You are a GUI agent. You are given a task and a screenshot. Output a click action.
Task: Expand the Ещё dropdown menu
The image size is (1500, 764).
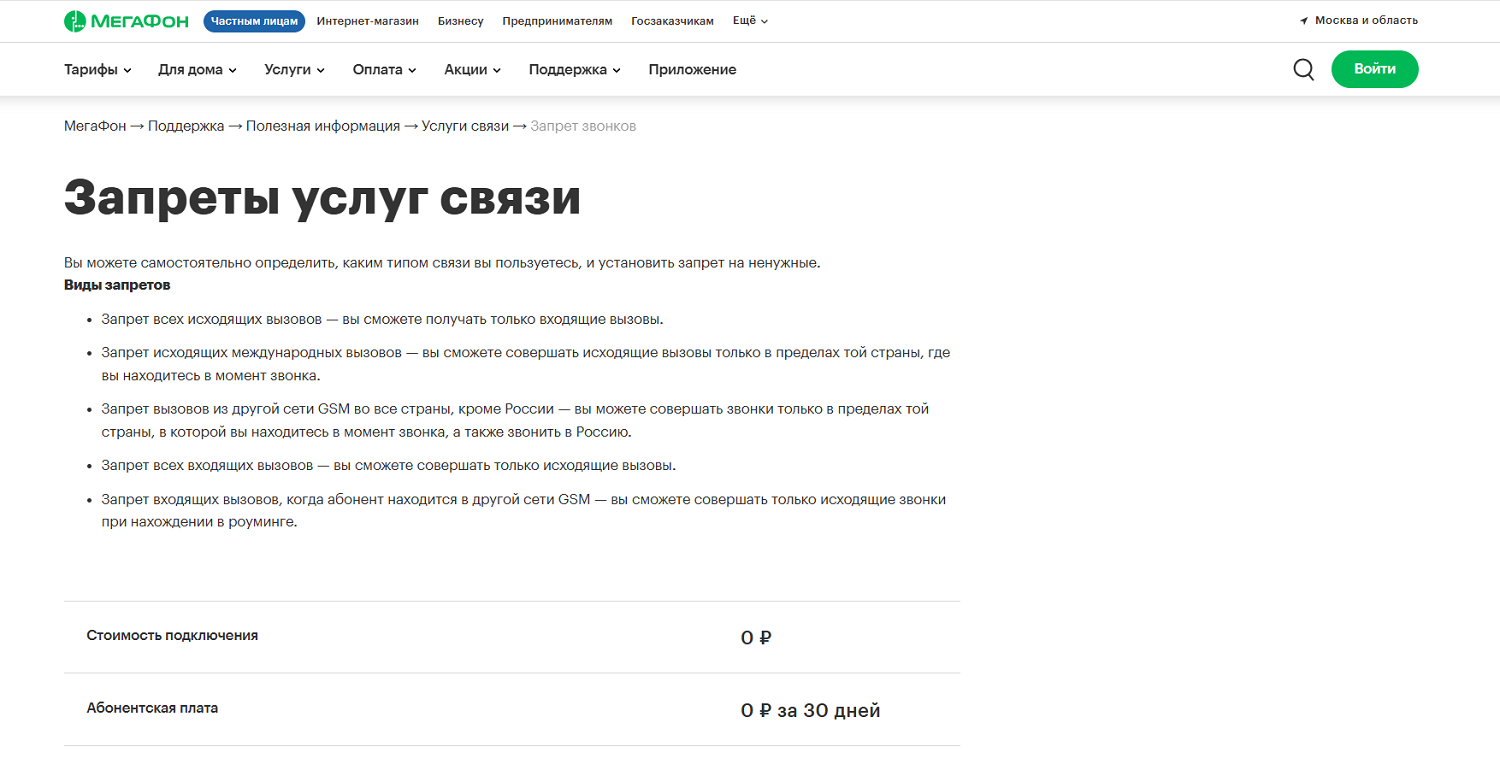(750, 21)
